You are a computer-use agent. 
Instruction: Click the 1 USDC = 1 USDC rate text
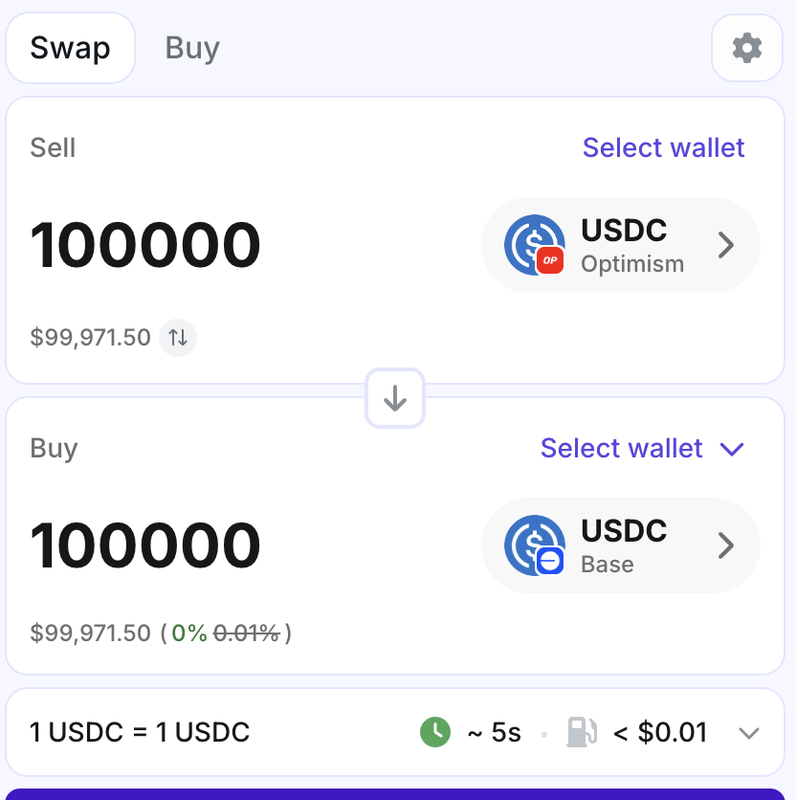click(140, 732)
